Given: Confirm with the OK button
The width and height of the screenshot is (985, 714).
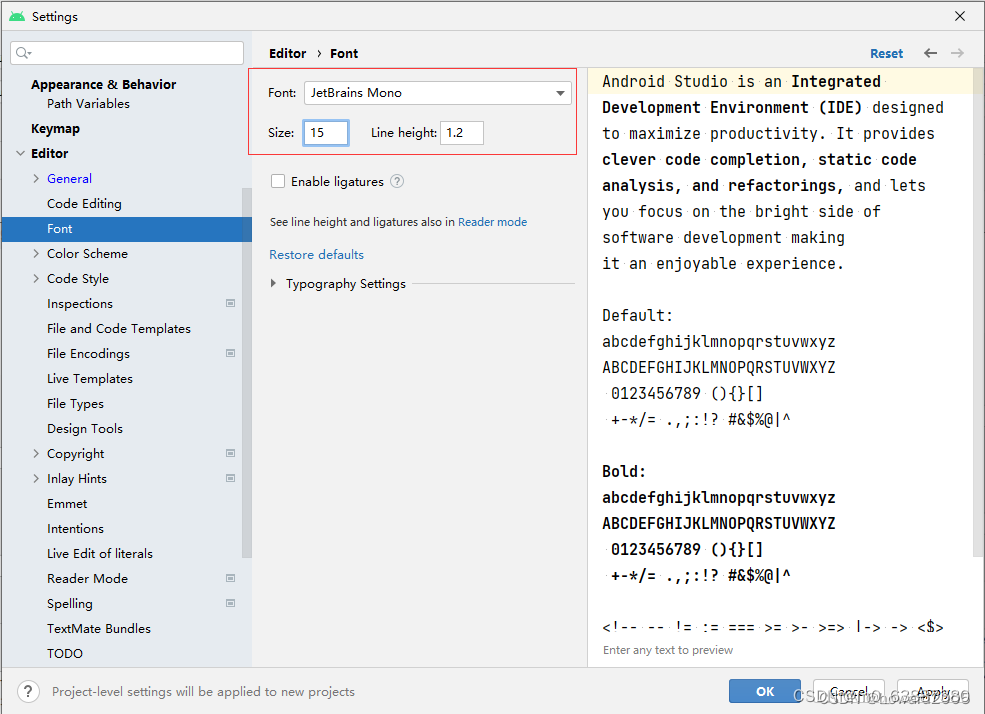Looking at the screenshot, I should [x=765, y=691].
